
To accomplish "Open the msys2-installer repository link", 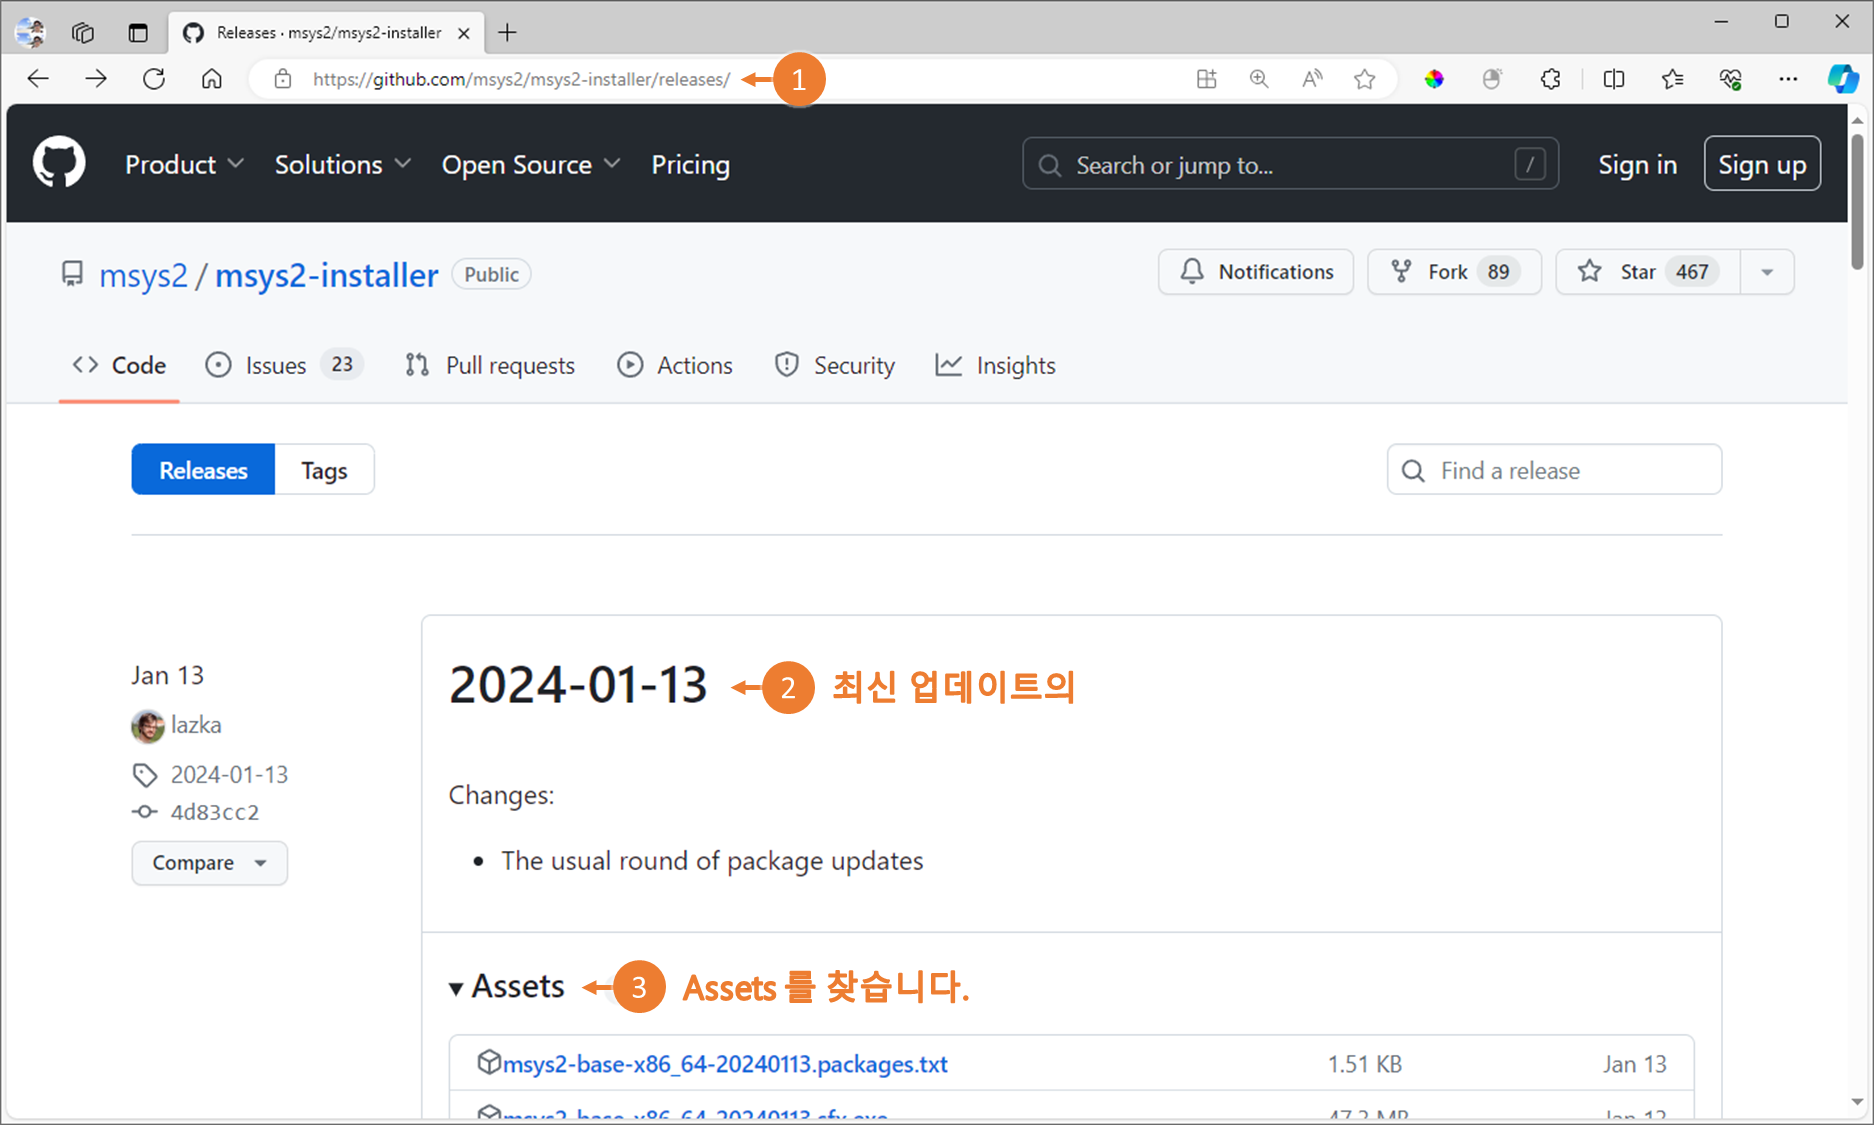I will 326,275.
